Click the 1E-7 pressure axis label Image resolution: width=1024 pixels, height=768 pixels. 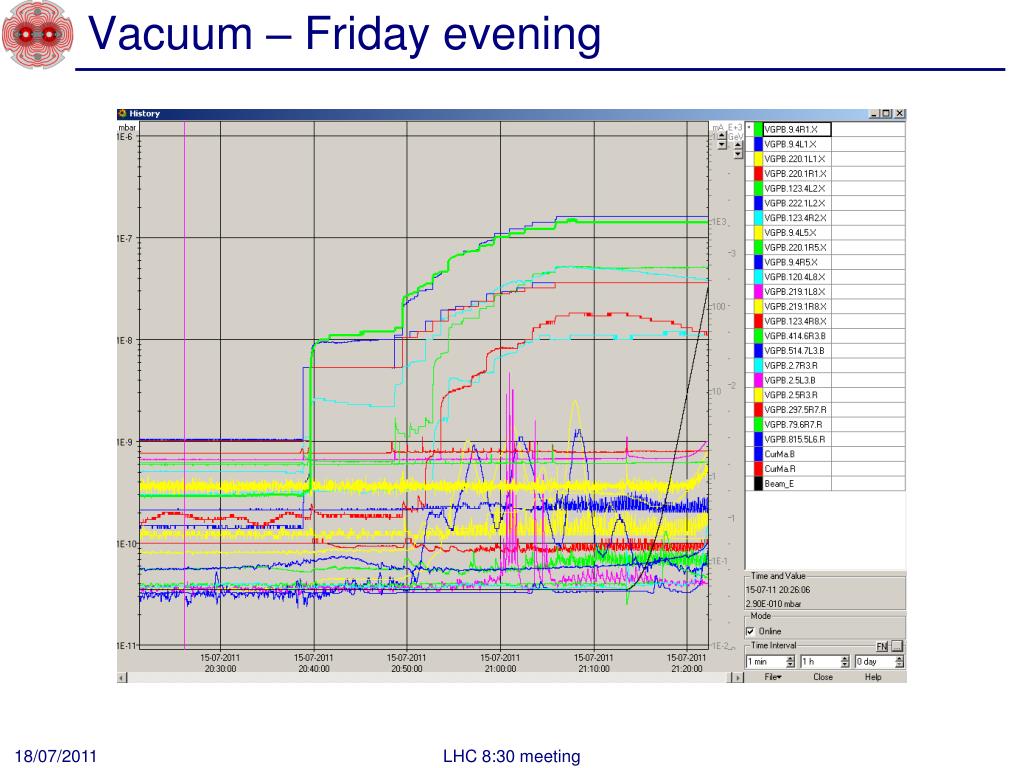124,239
